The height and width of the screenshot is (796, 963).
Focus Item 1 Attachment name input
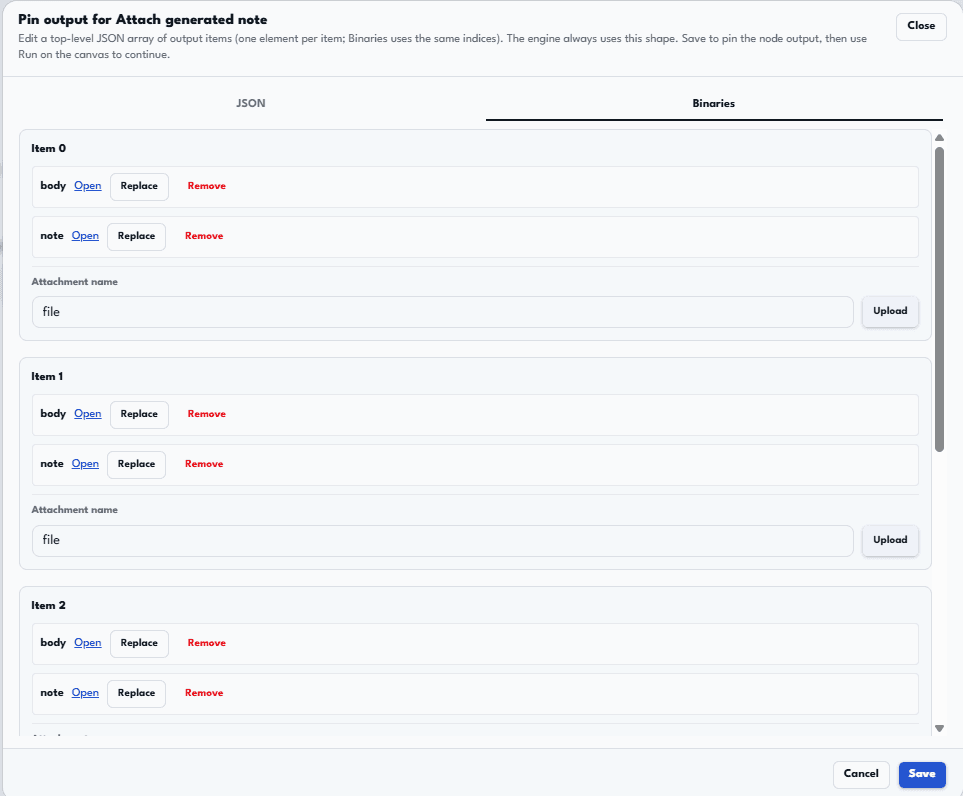[442, 540]
